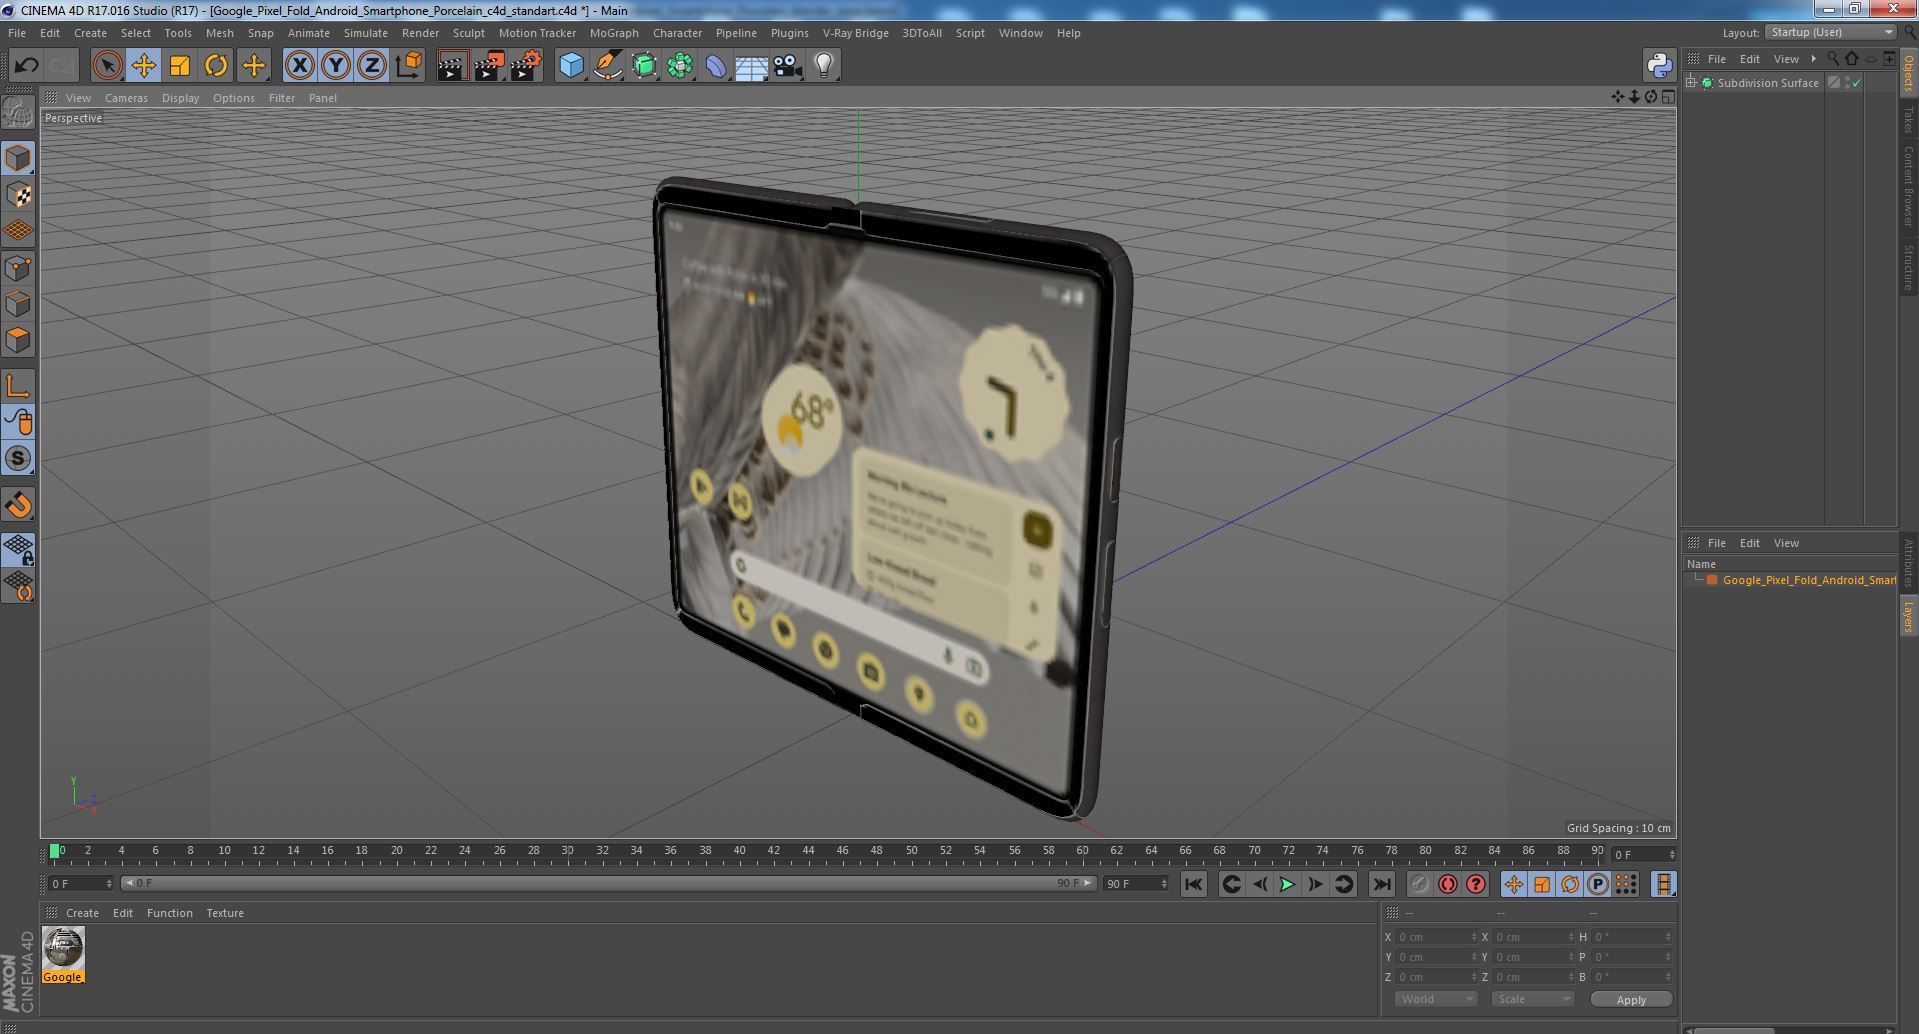Go to start of animation

click(x=1193, y=884)
